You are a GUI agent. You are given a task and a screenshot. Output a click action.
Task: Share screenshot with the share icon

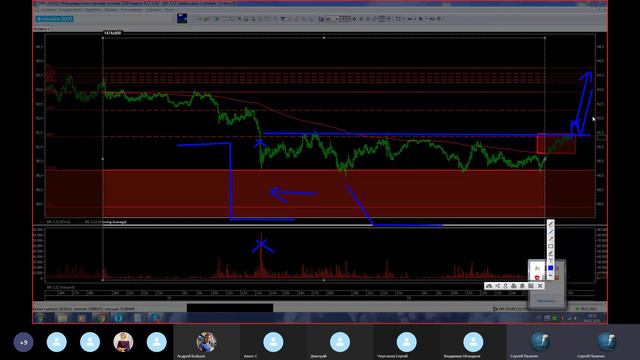tap(498, 286)
